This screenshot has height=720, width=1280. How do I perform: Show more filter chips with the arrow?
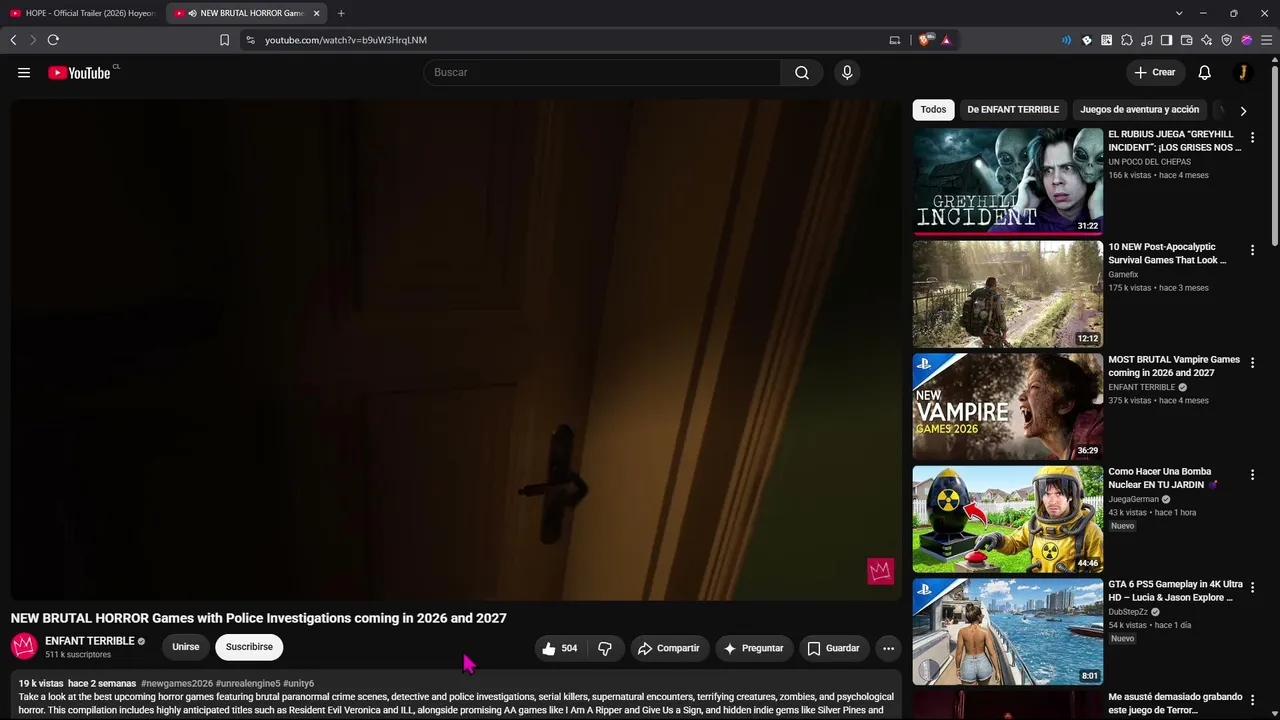pyautogui.click(x=1243, y=111)
